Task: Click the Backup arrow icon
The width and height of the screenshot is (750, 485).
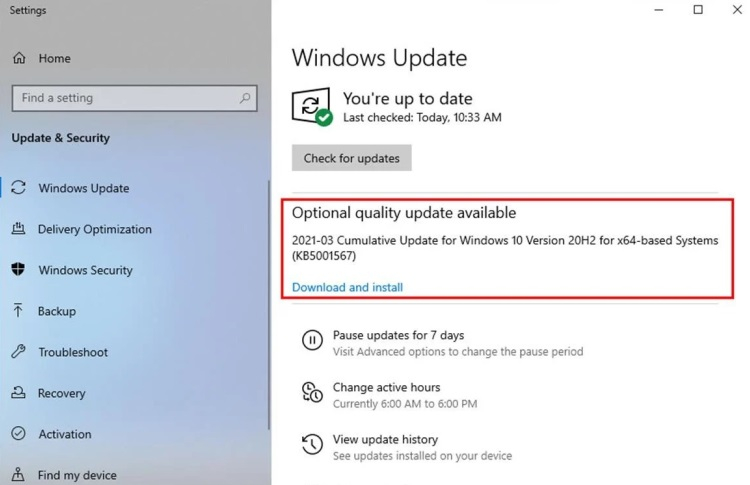Action: click(18, 311)
